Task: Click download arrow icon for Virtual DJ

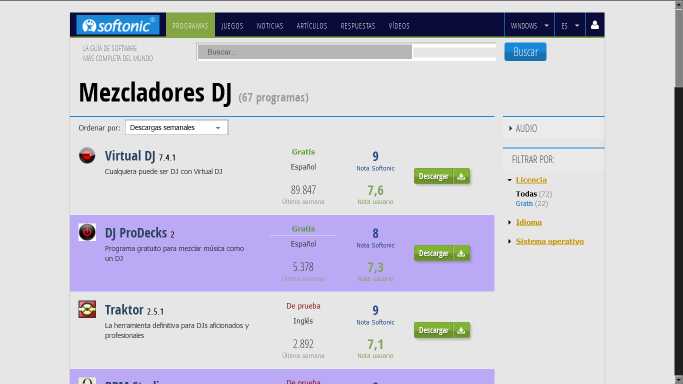Action: pos(461,176)
